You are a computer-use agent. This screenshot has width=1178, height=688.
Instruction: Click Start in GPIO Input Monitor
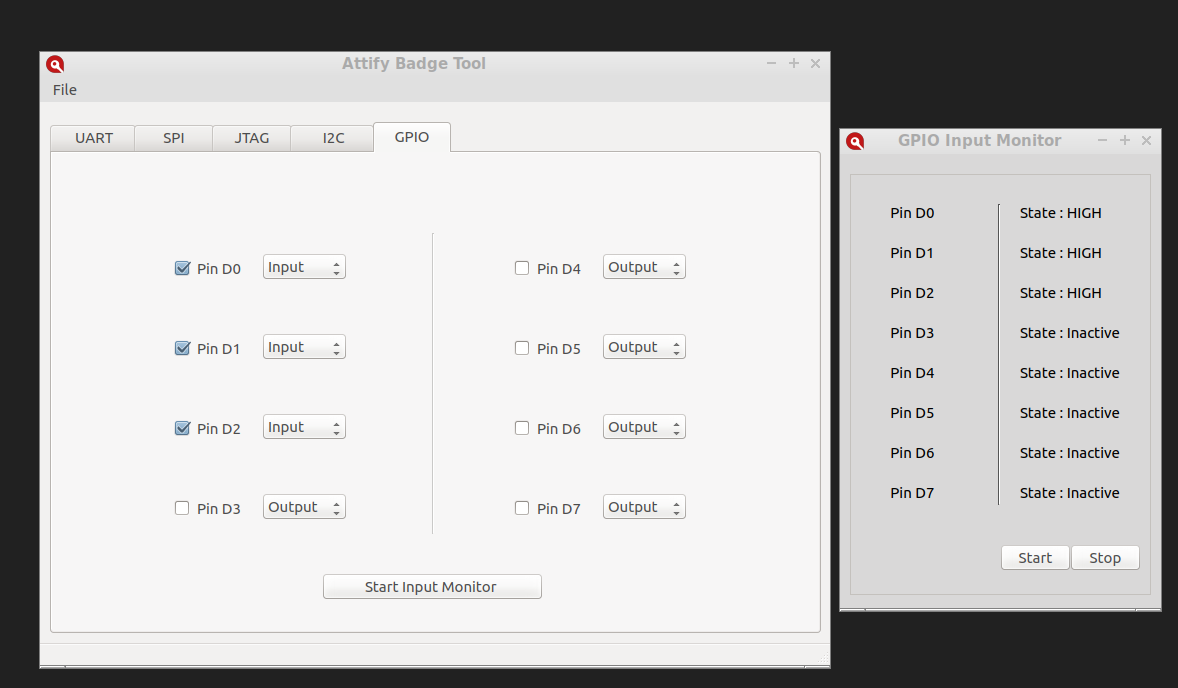tap(1035, 558)
